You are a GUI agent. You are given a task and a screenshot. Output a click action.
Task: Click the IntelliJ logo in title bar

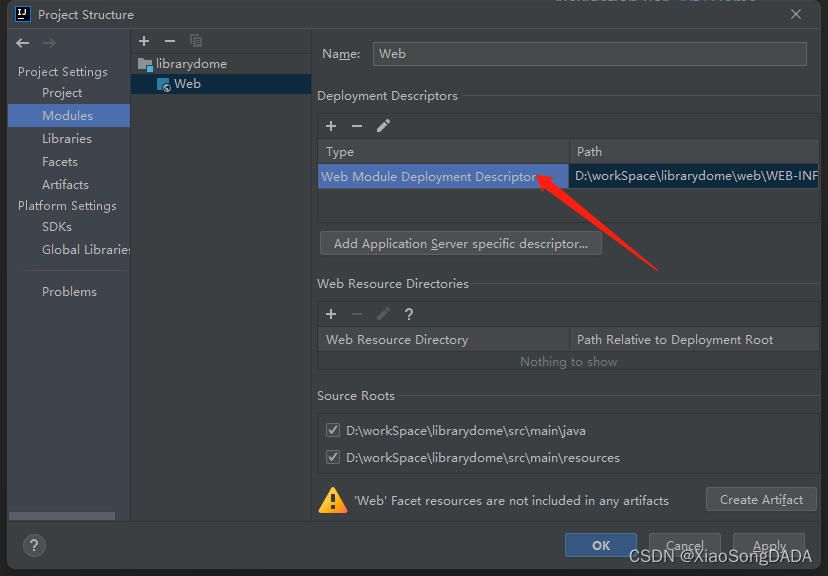point(23,14)
